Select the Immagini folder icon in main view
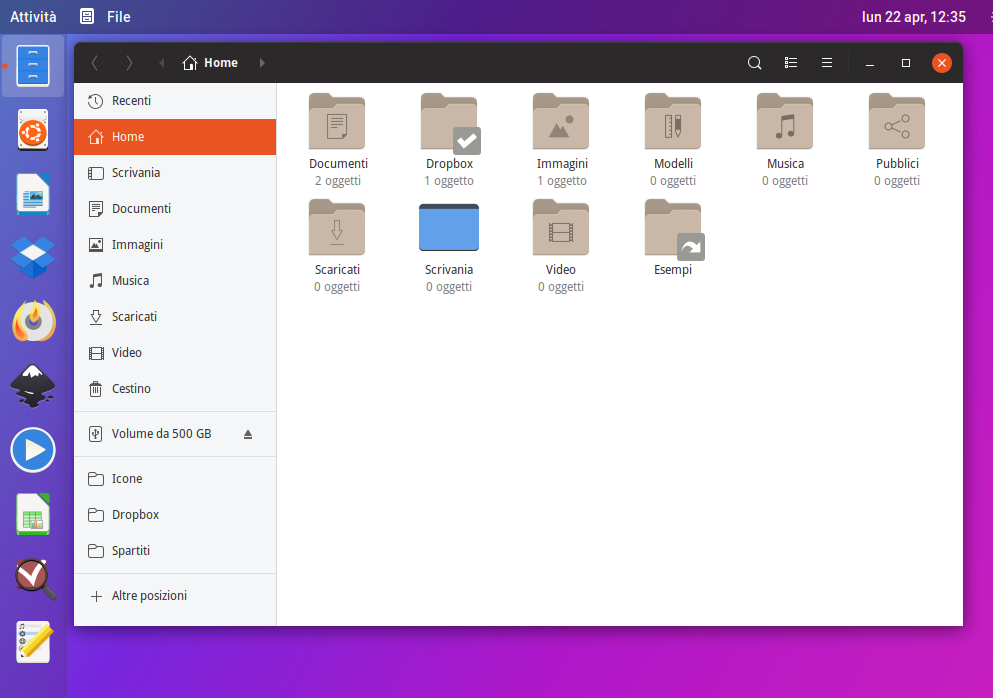 click(x=561, y=122)
